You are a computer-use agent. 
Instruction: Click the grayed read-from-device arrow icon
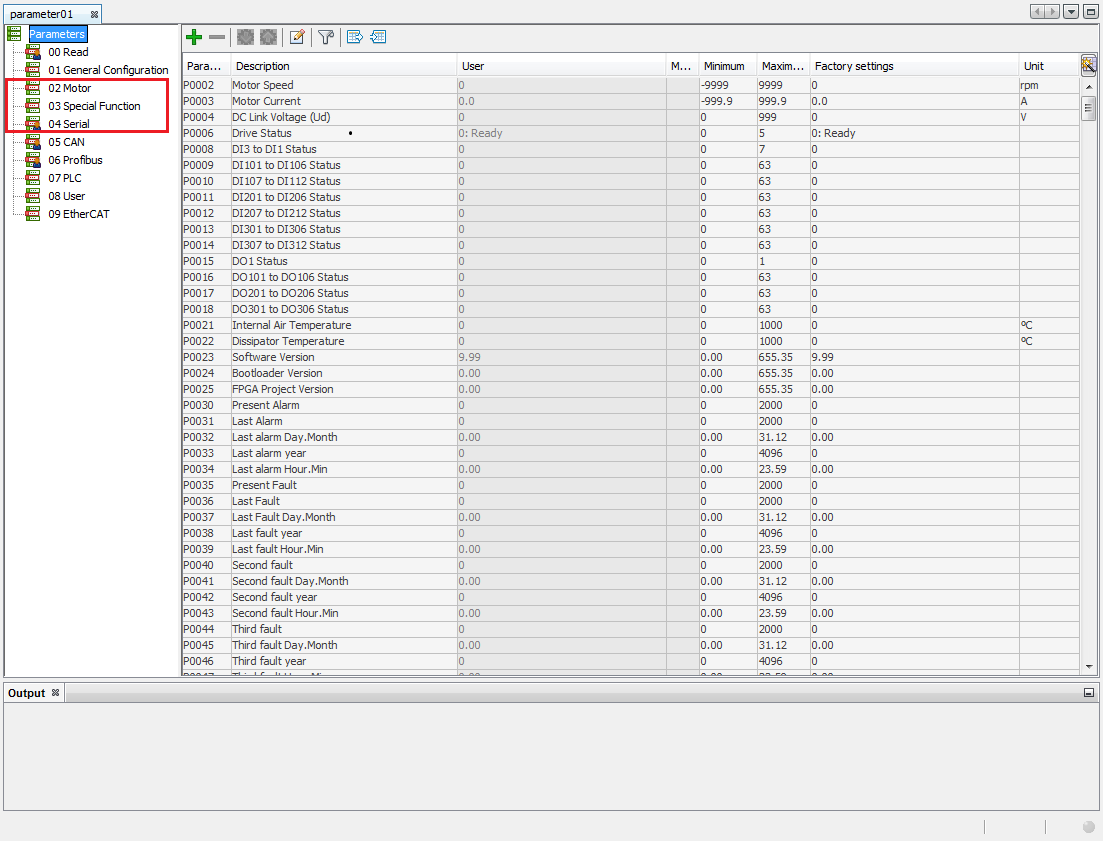(245, 37)
